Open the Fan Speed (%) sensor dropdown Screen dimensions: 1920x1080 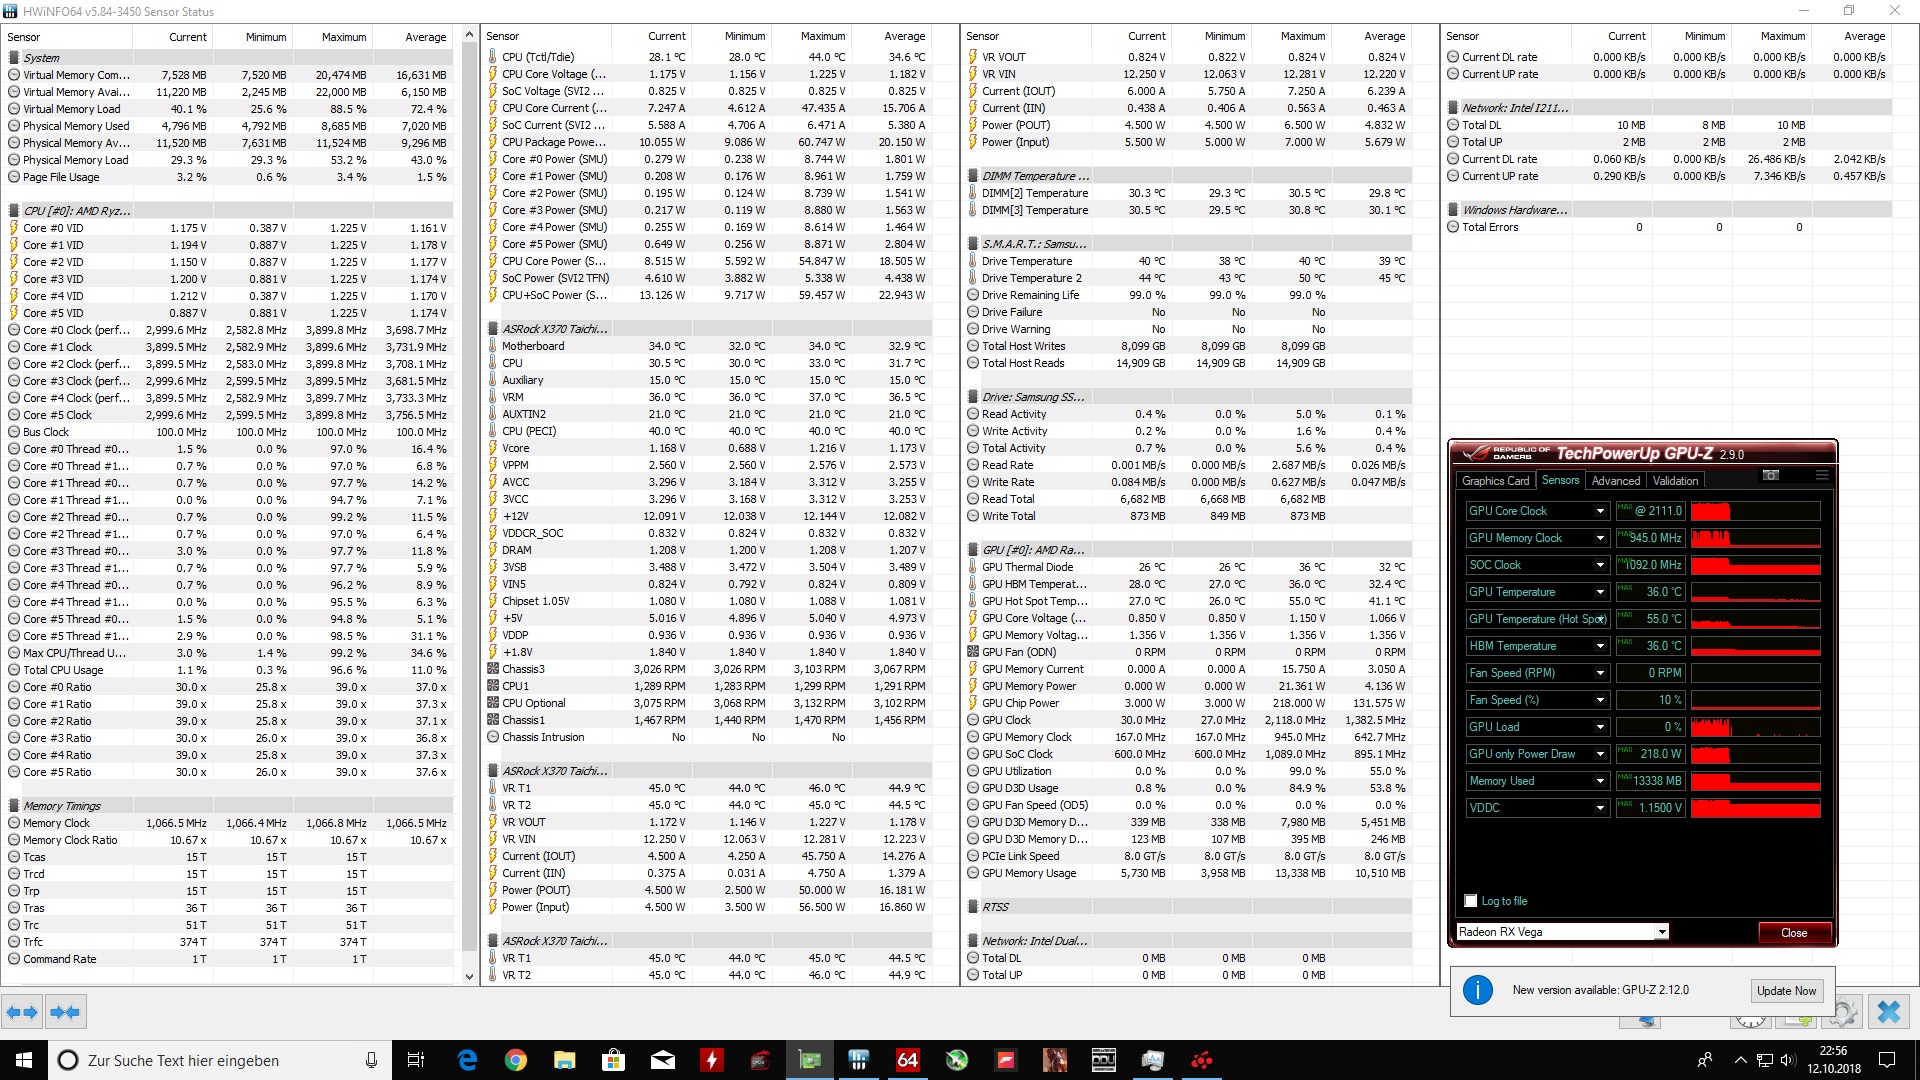pos(1600,700)
